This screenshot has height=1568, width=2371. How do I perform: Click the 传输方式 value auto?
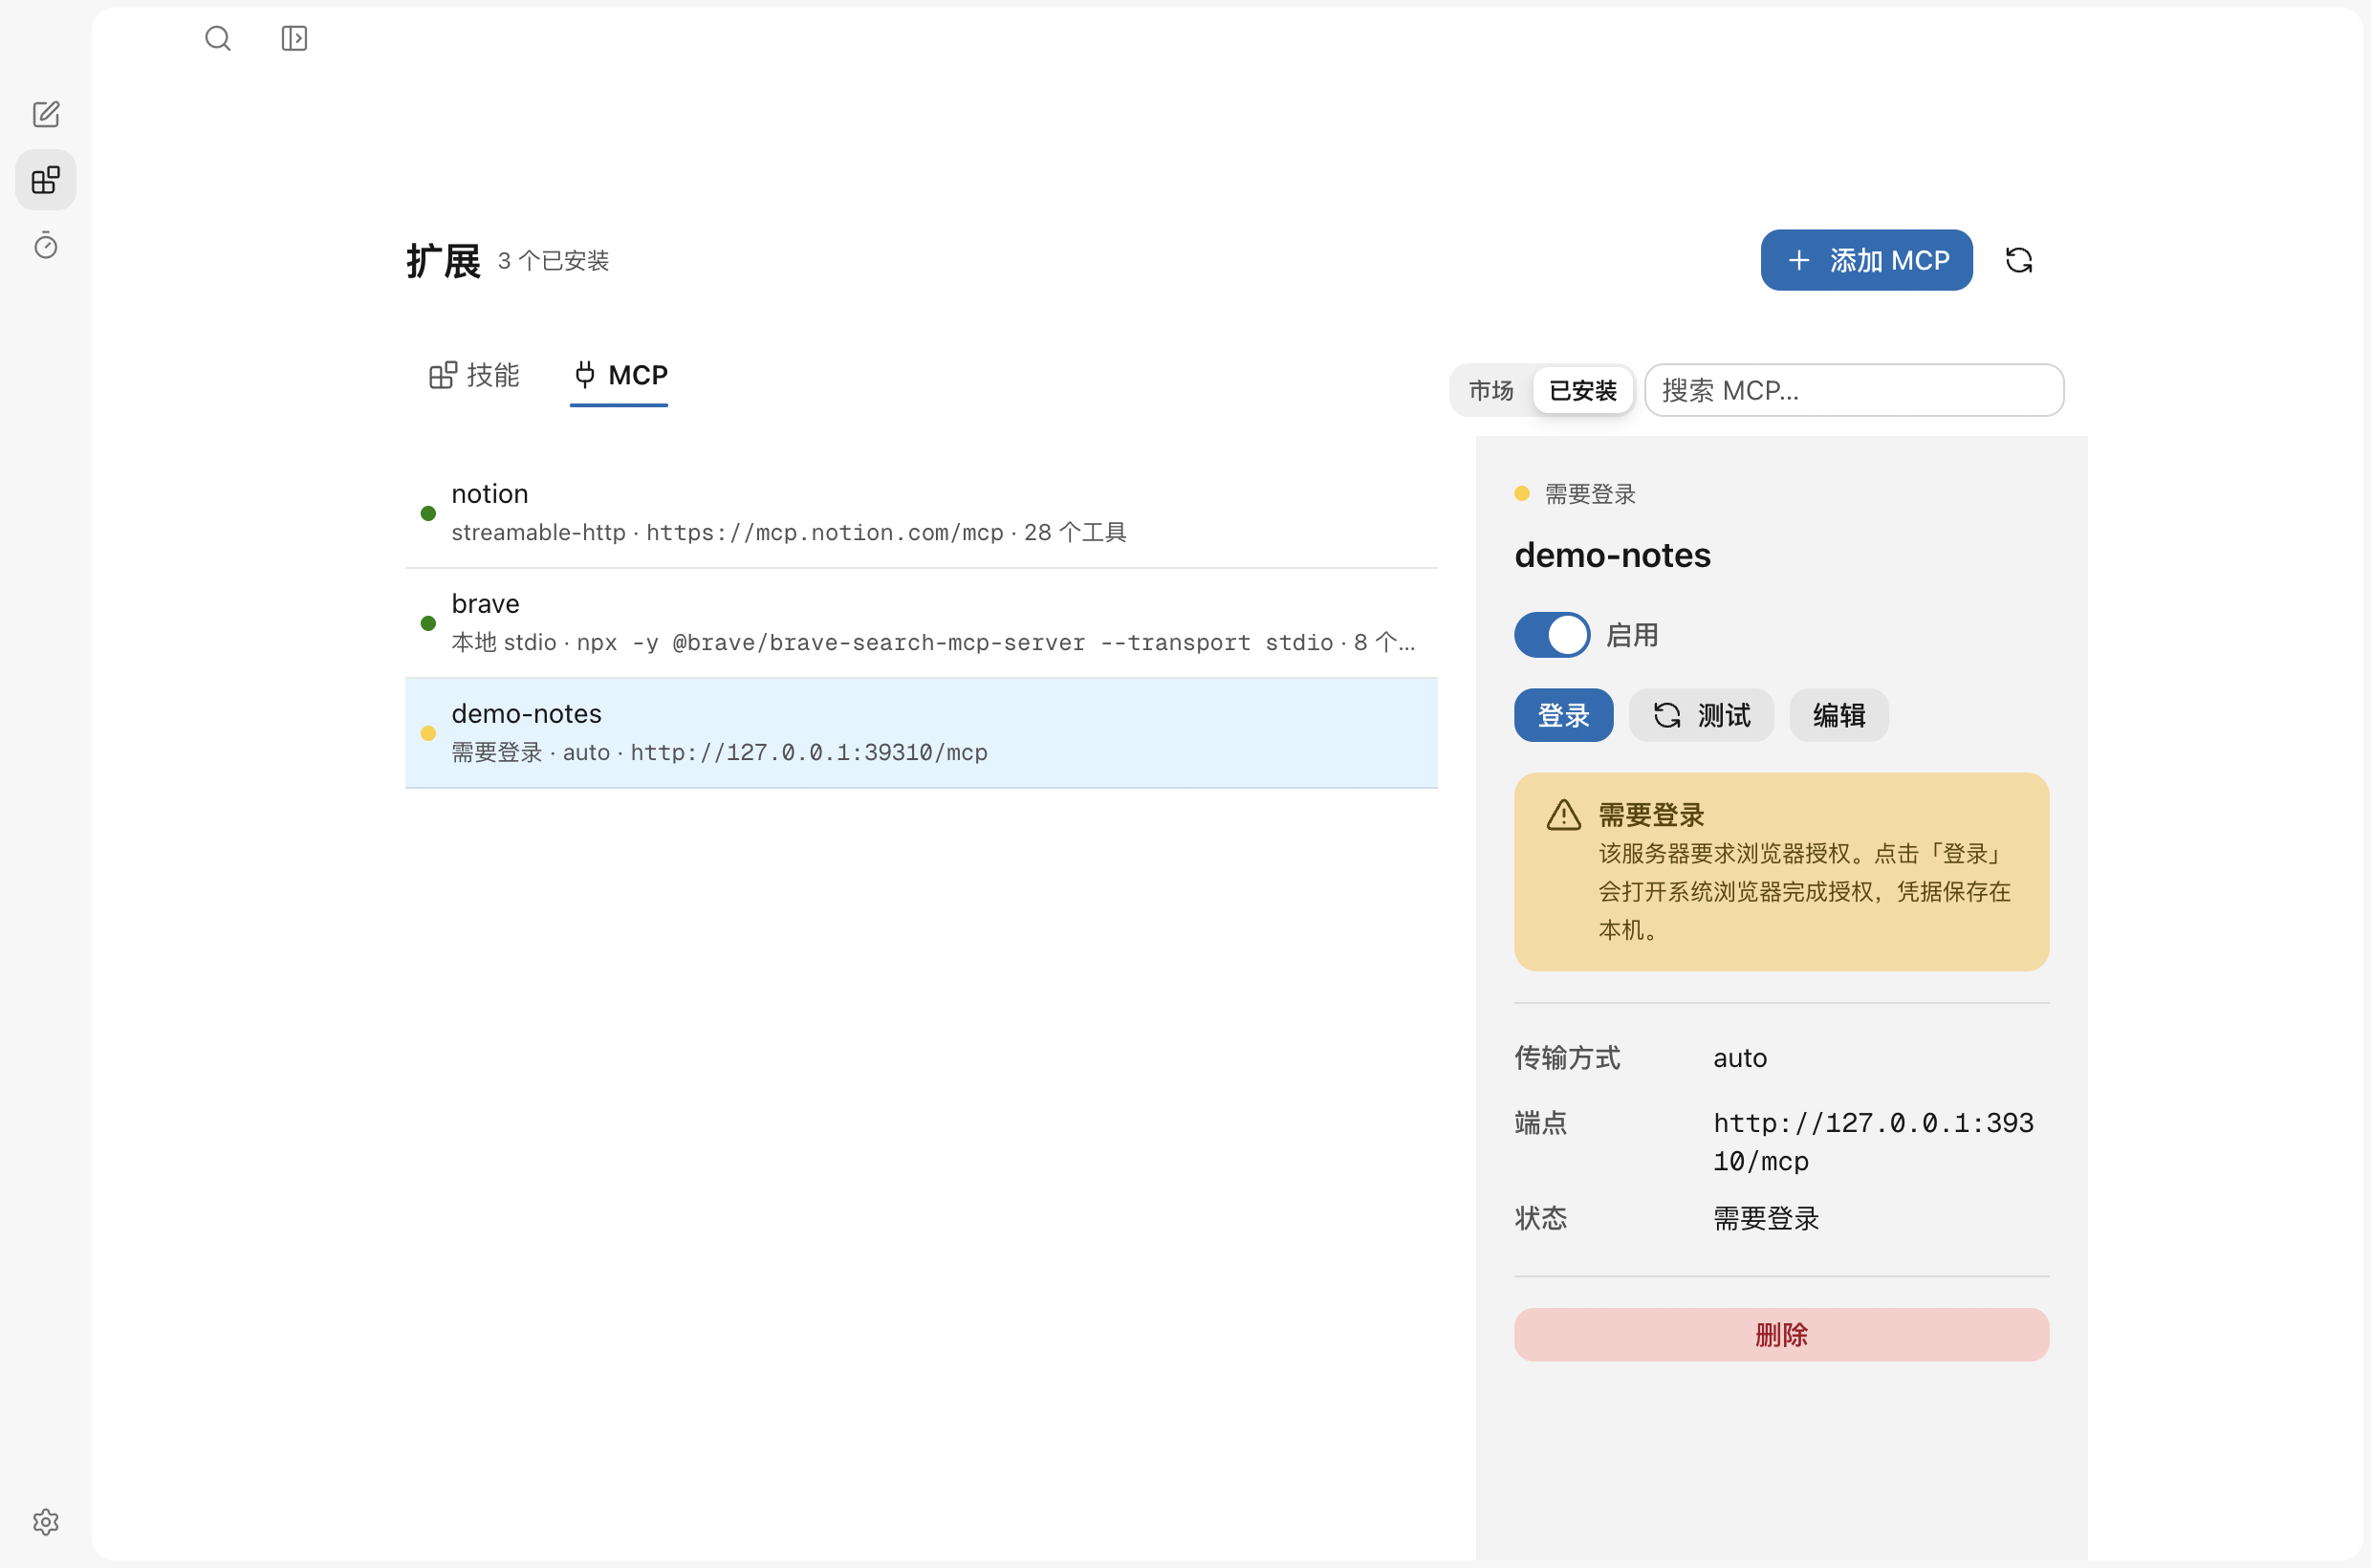[x=1739, y=1057]
